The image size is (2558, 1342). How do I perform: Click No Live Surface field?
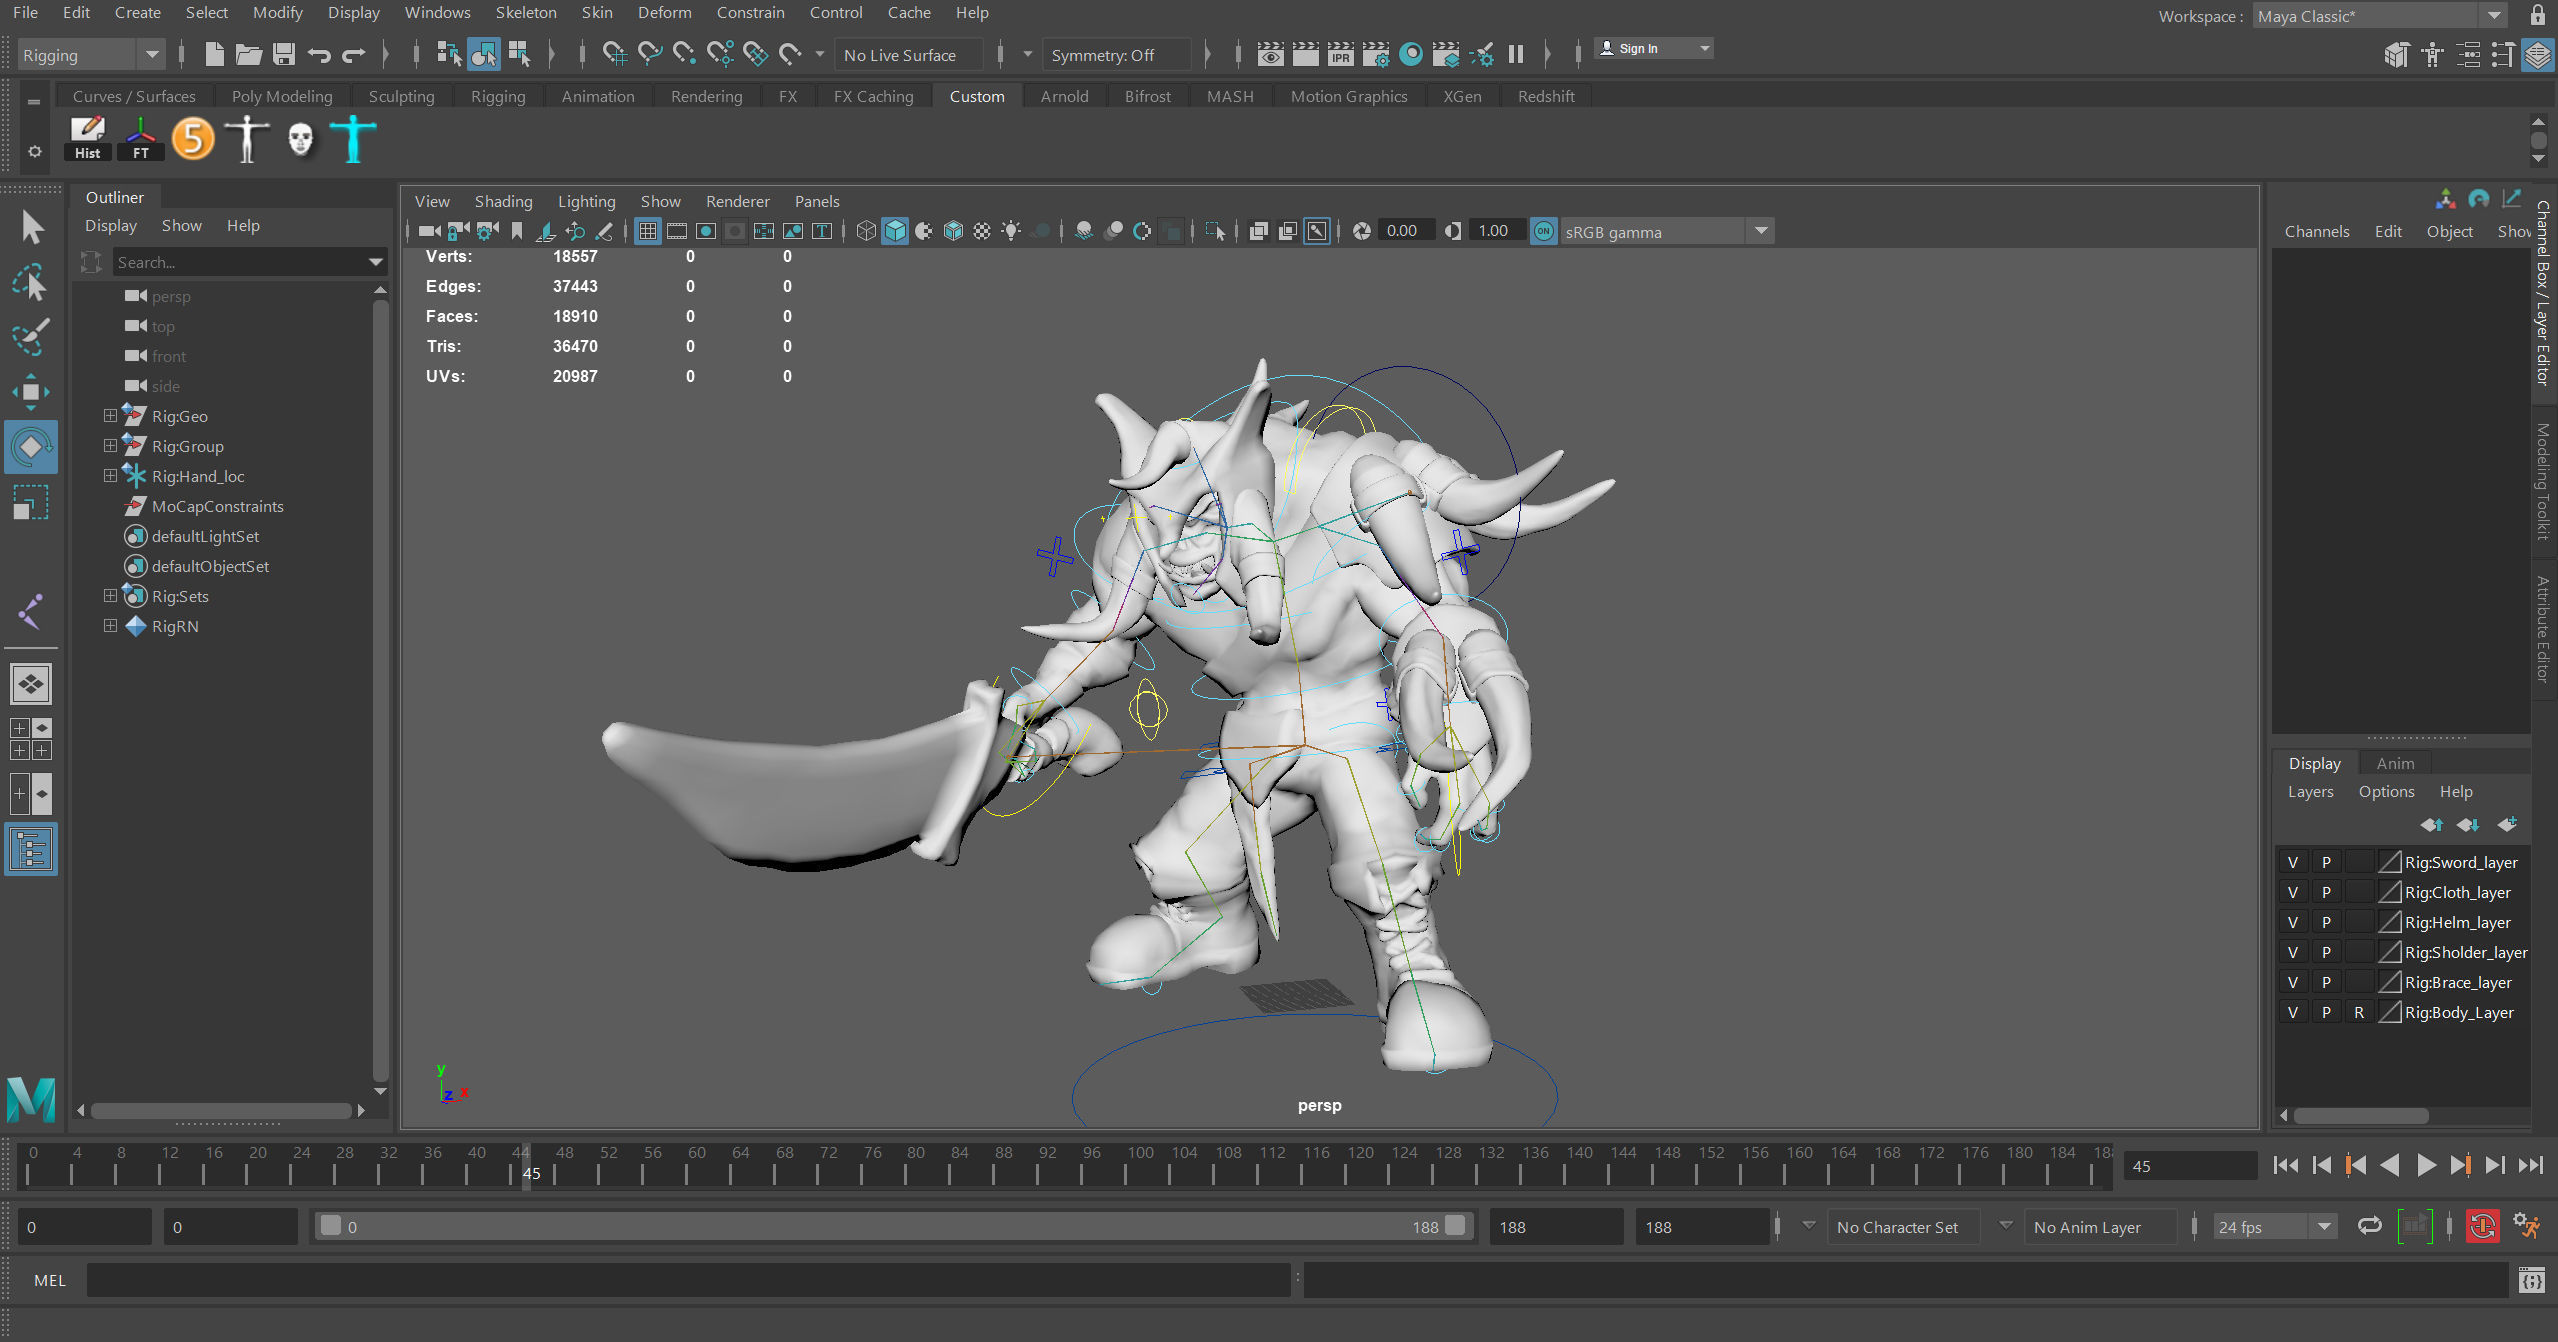(x=908, y=55)
